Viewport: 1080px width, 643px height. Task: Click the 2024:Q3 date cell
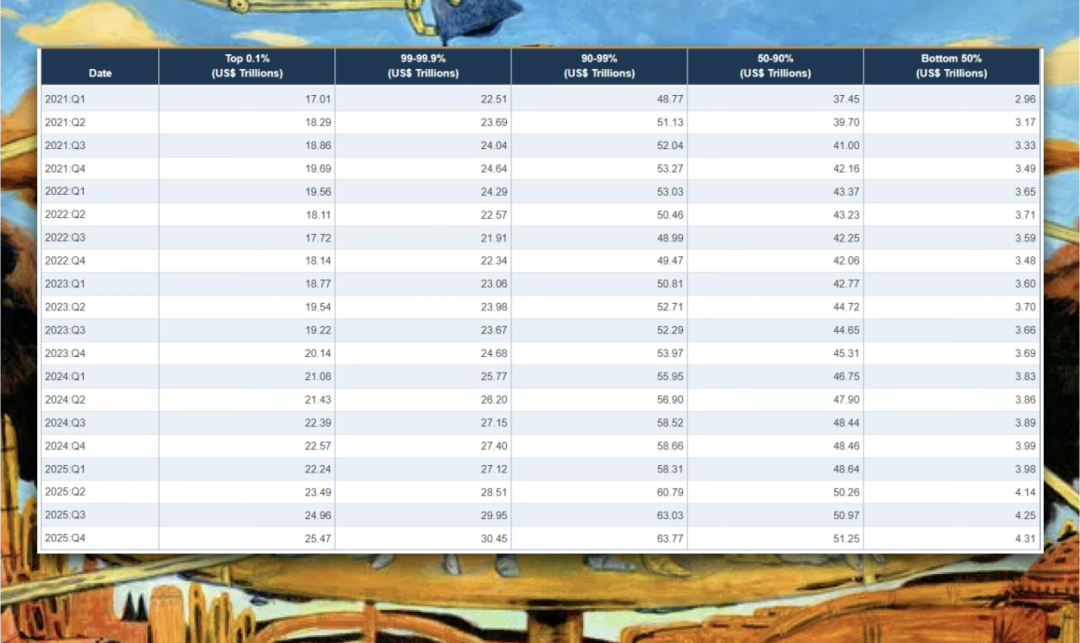pyautogui.click(x=100, y=423)
